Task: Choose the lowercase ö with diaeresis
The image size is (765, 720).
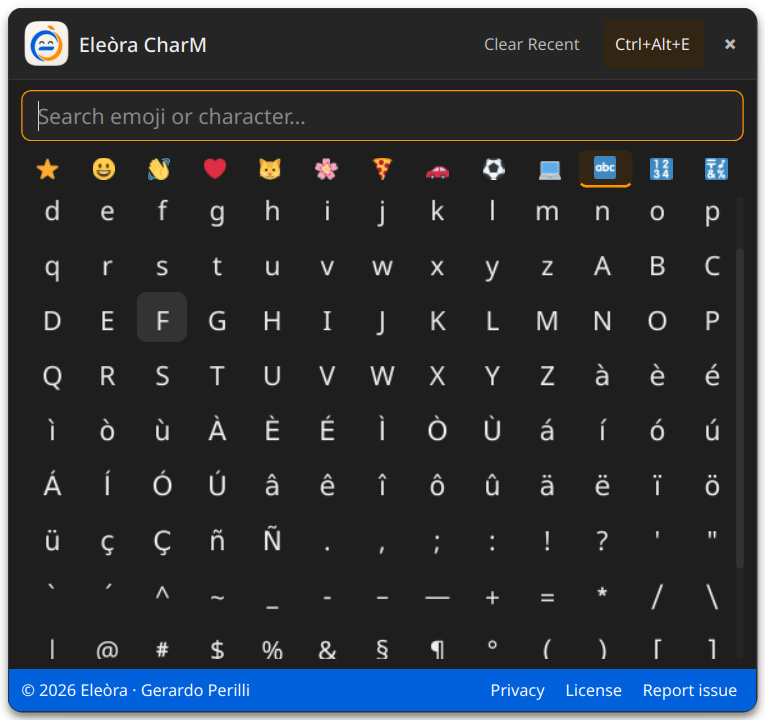Action: click(x=712, y=486)
